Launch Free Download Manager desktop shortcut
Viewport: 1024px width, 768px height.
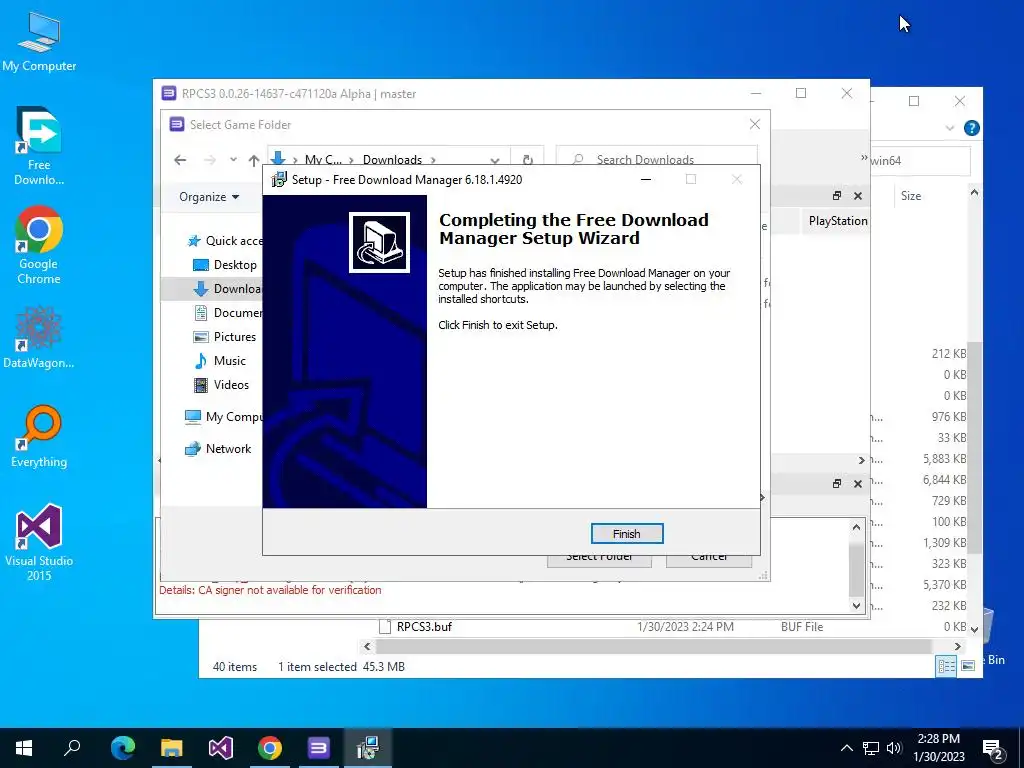pyautogui.click(x=39, y=146)
